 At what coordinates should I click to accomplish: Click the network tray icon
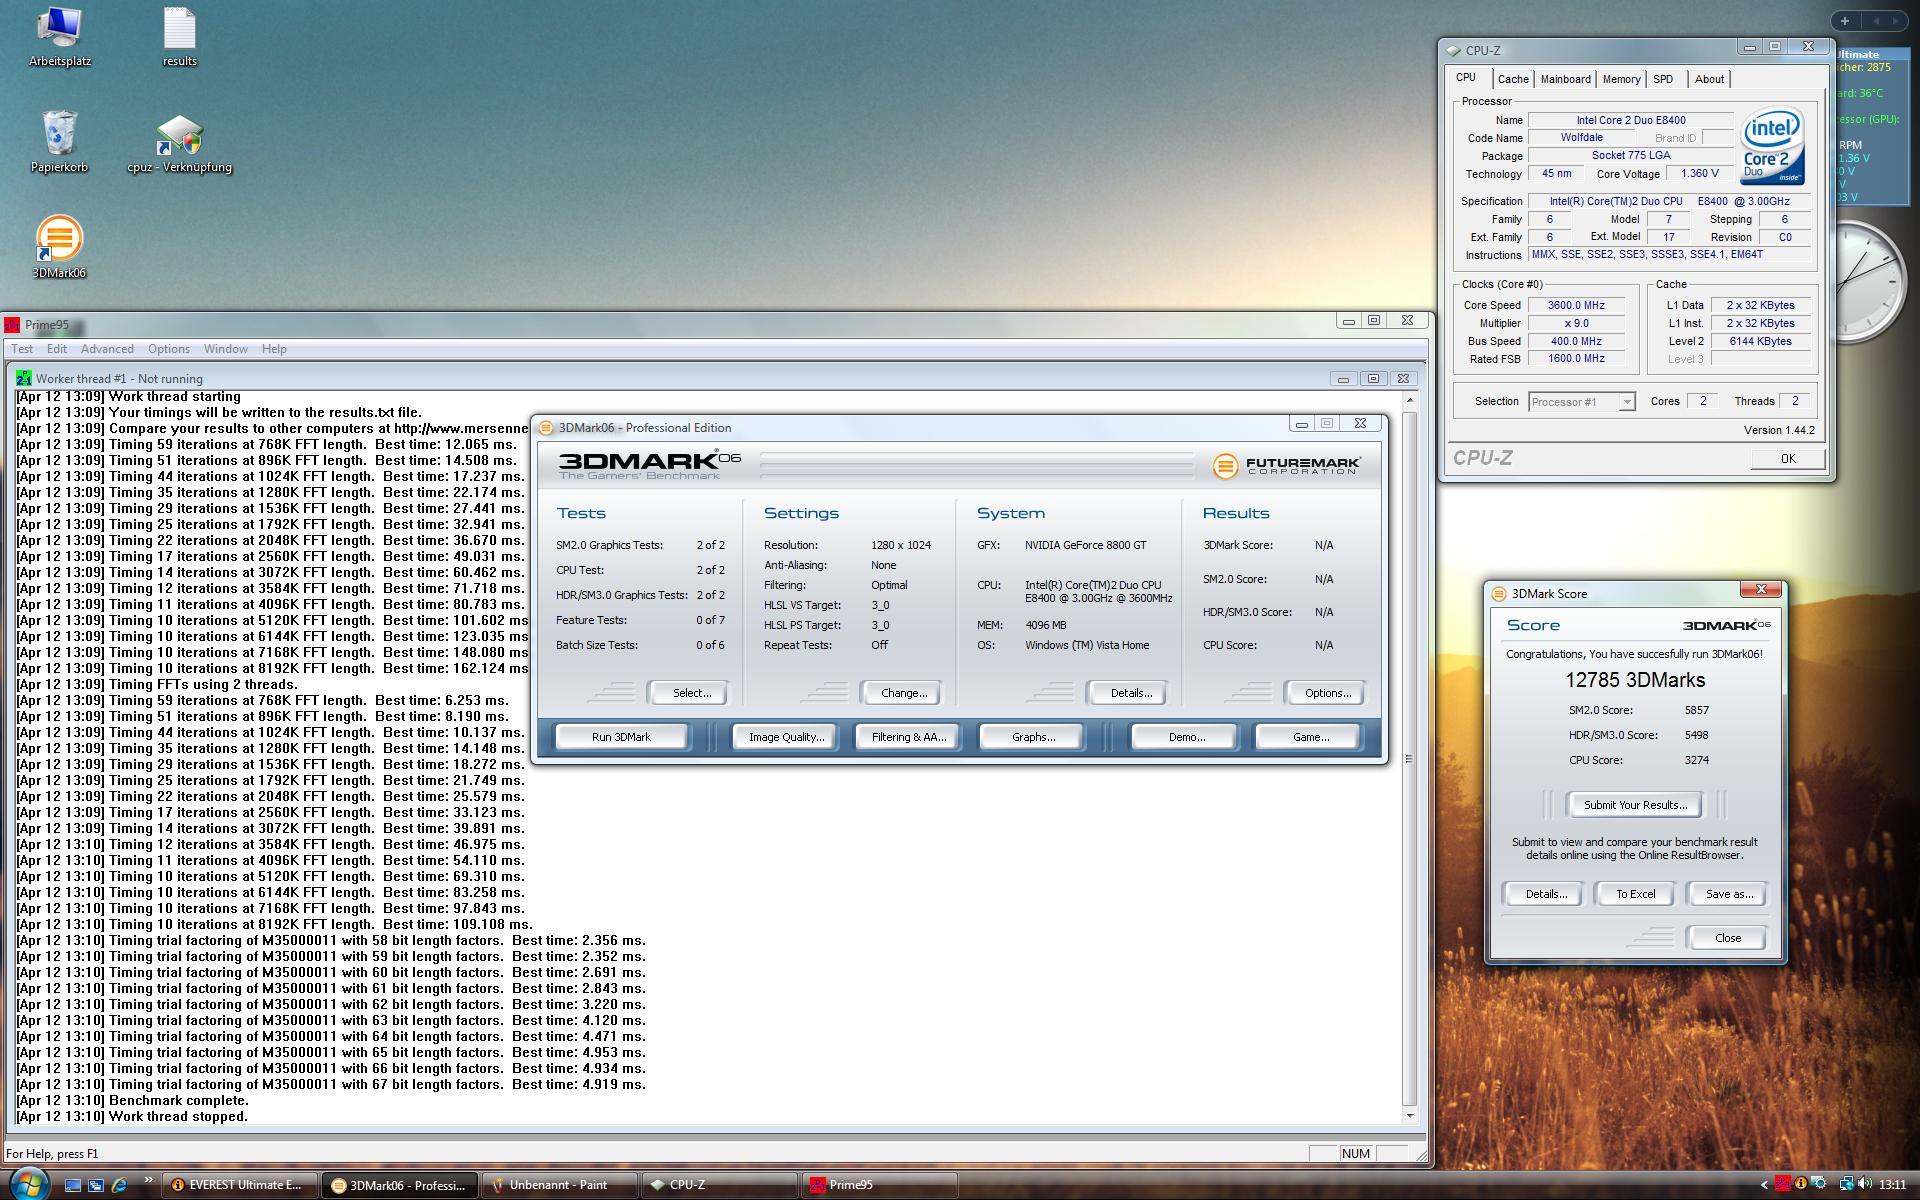(x=1846, y=1184)
